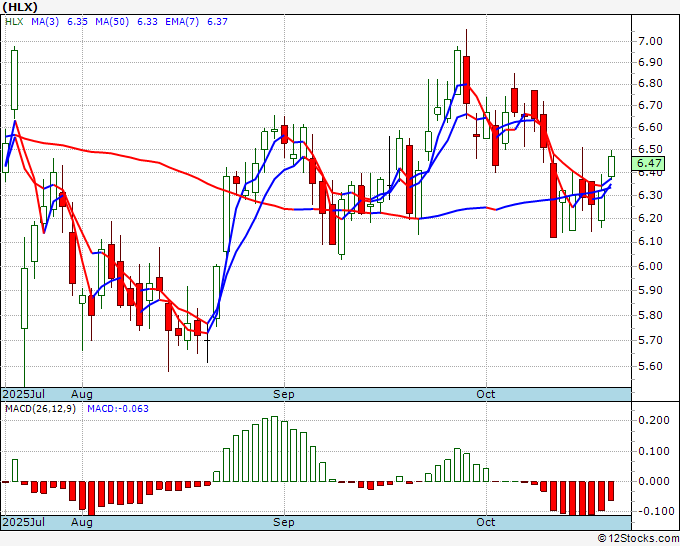This screenshot has width=680, height=546.
Task: Click the 5.60 price axis label
Action: [650, 366]
